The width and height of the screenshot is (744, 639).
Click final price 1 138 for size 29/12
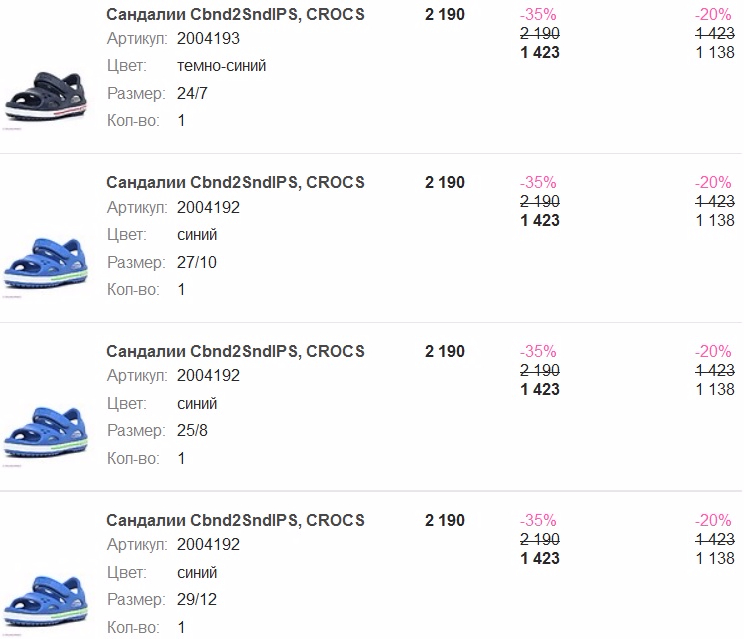[715, 558]
